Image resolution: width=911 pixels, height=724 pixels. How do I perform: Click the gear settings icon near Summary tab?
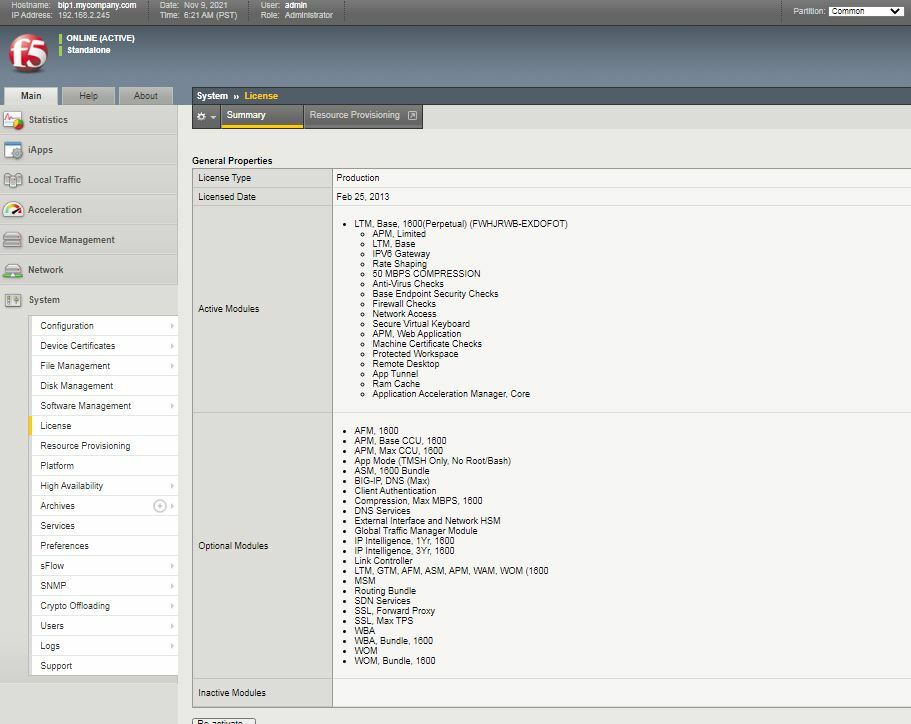(x=201, y=116)
